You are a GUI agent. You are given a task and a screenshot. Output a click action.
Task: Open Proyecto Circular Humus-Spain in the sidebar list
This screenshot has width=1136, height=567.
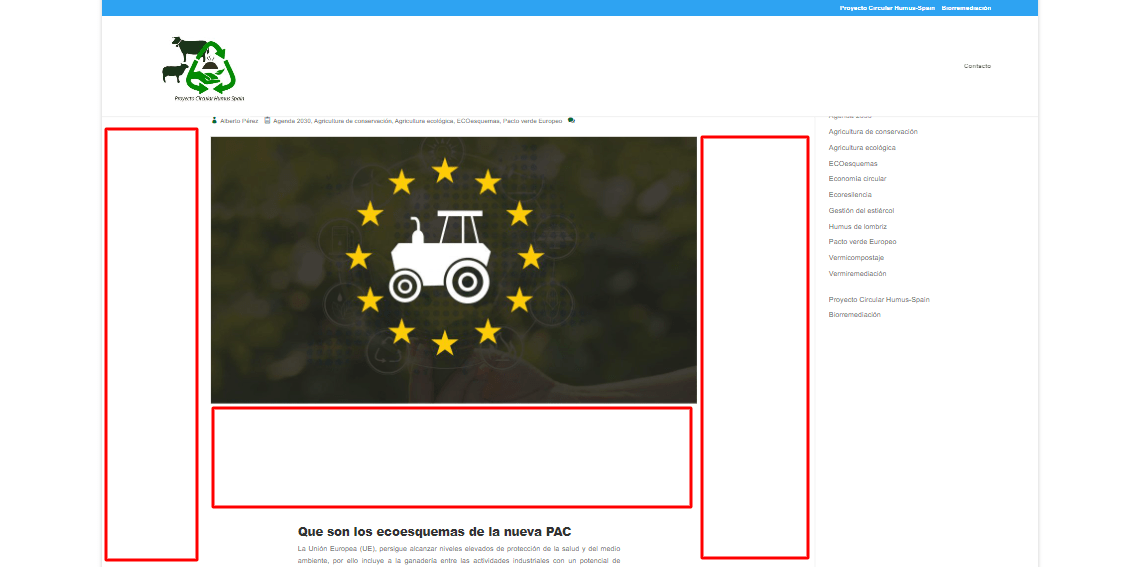(879, 300)
